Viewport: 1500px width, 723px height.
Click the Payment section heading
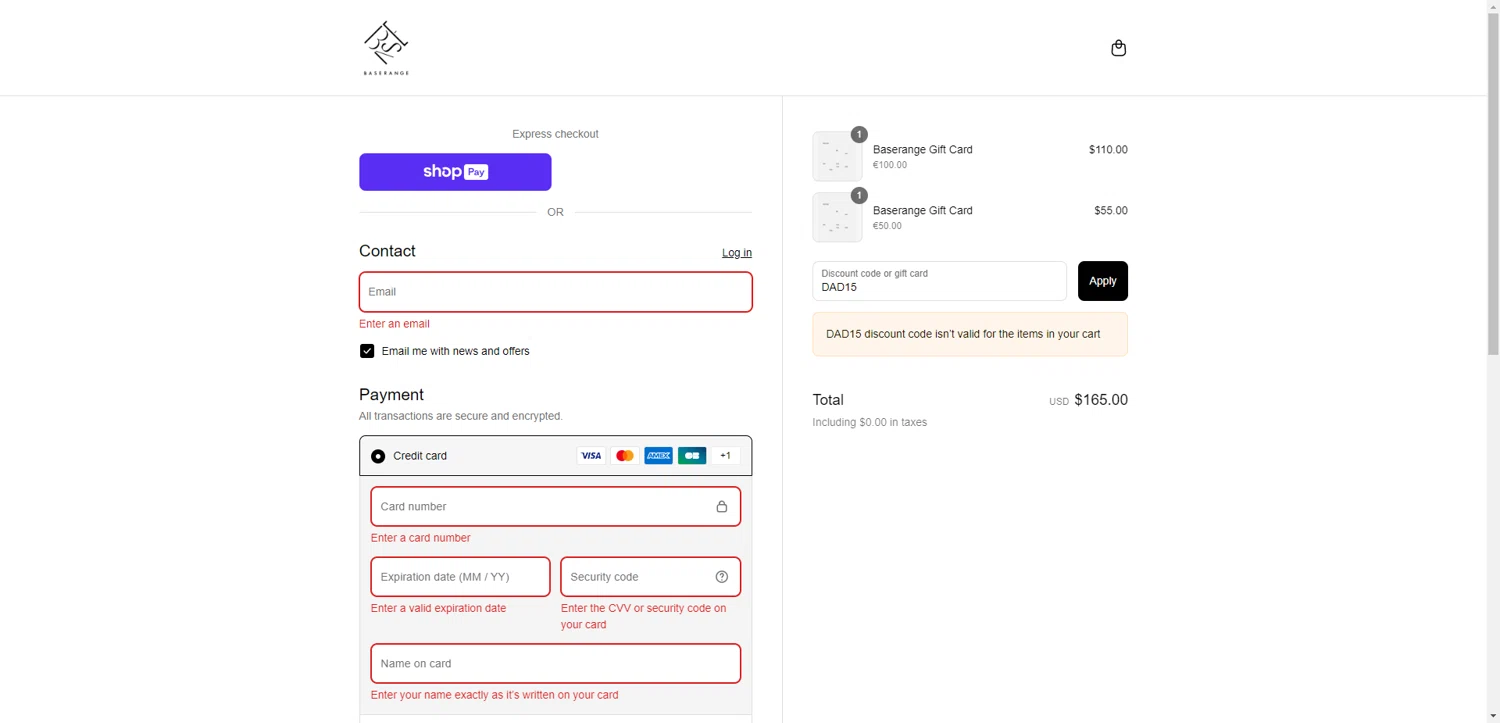click(x=391, y=395)
